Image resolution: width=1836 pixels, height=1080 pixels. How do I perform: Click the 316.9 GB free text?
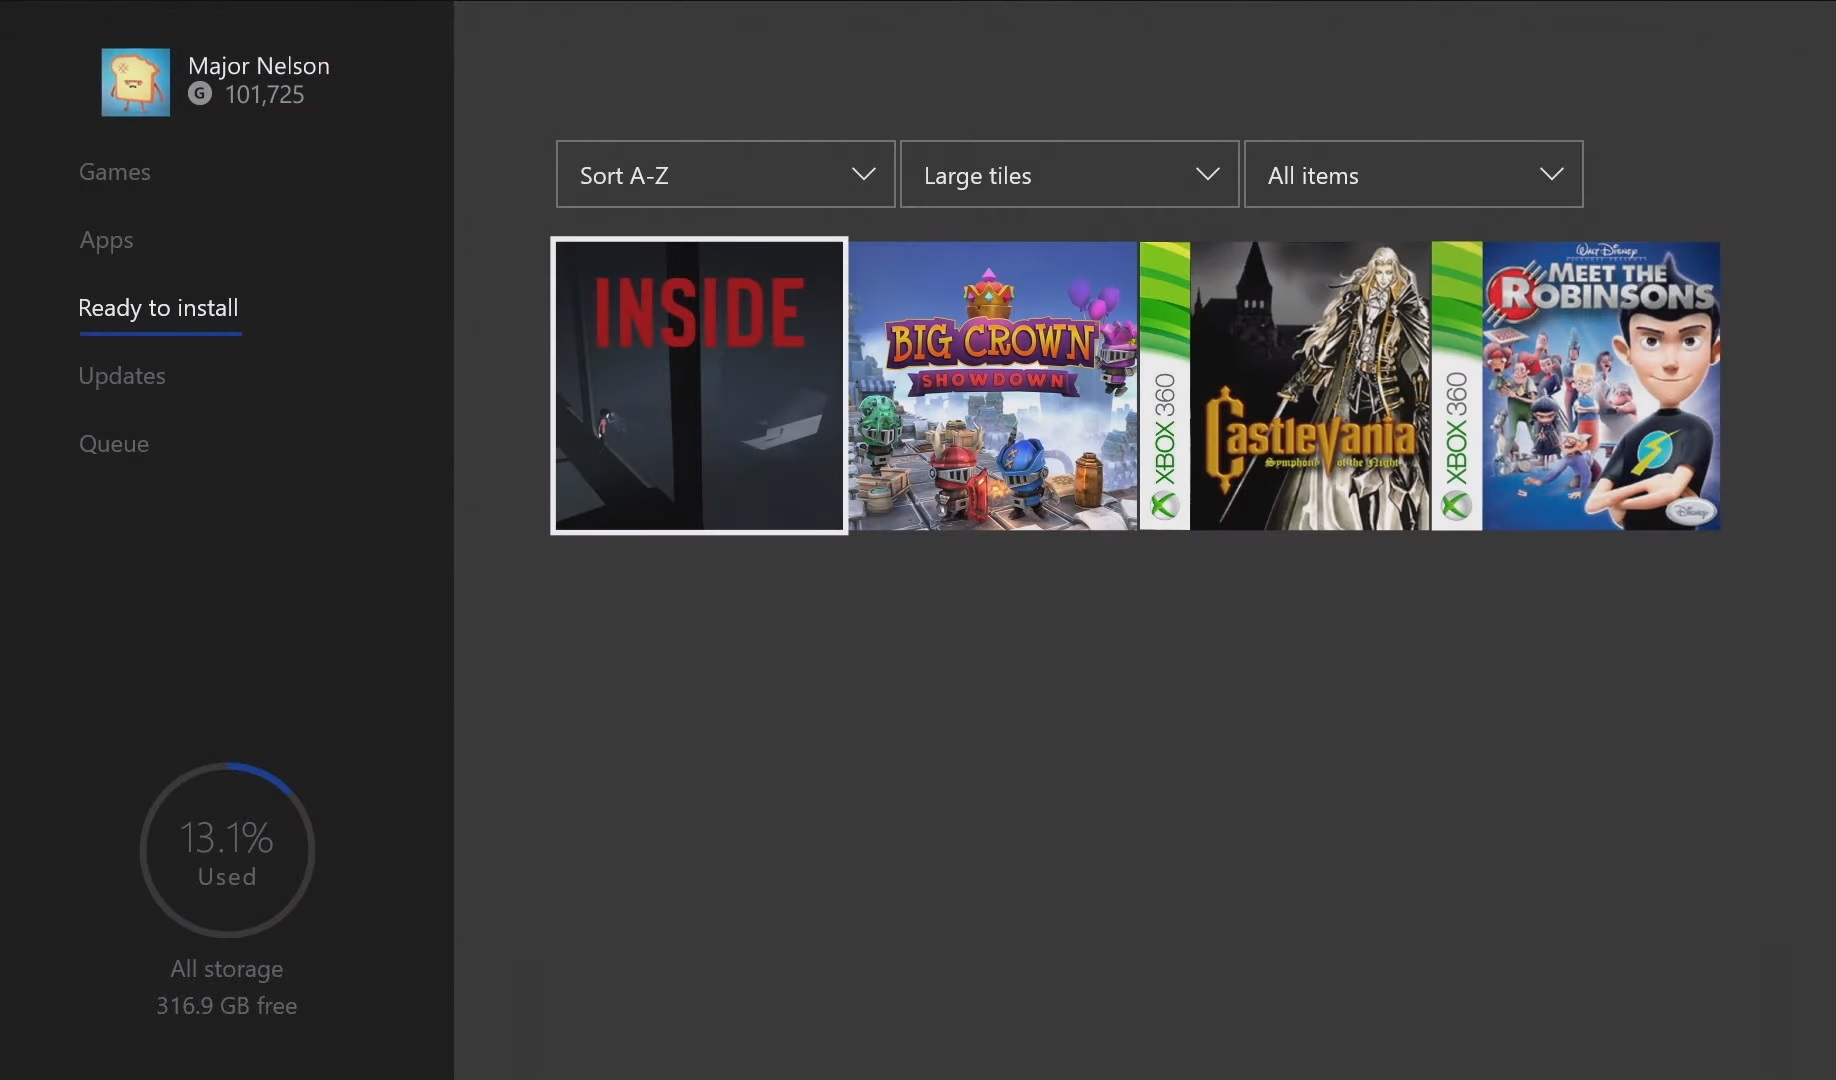[227, 1006]
